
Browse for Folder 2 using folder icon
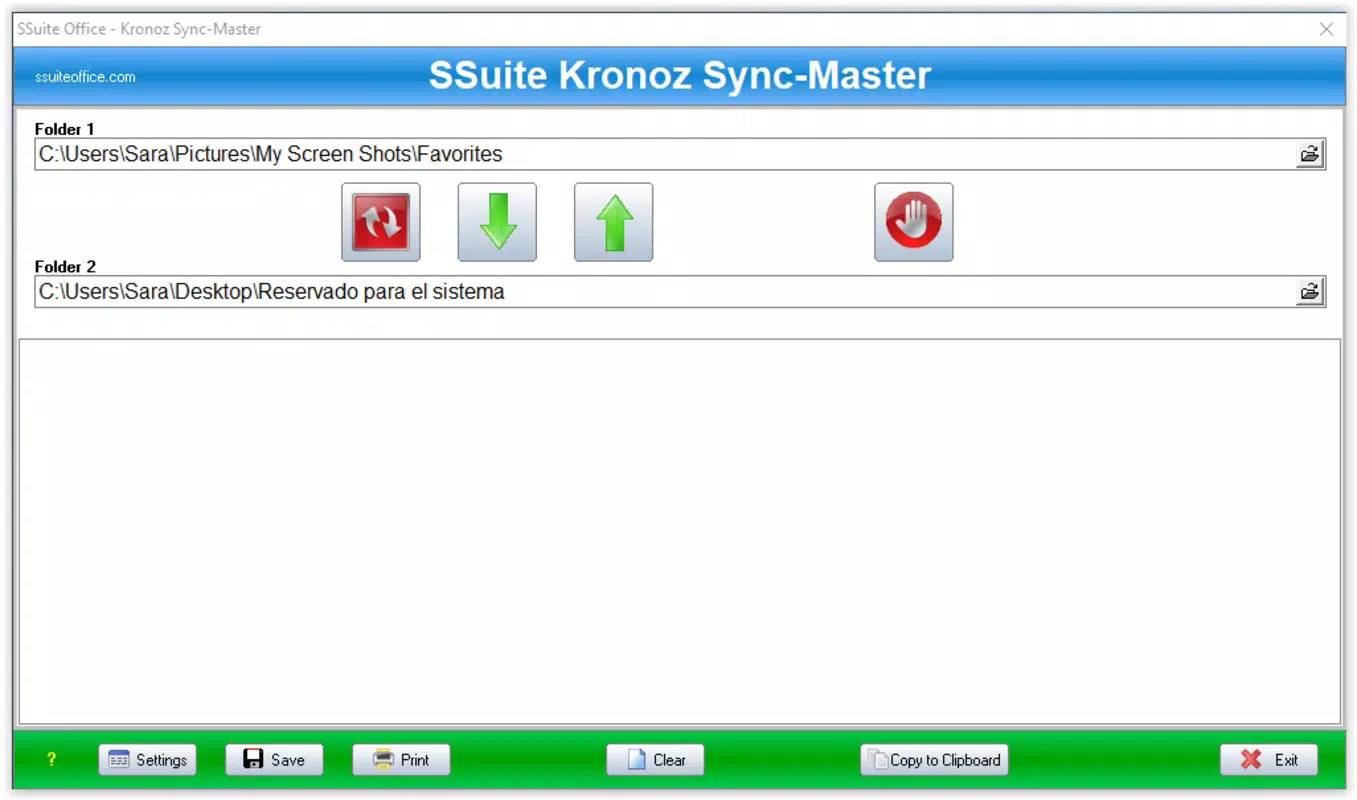pos(1309,292)
